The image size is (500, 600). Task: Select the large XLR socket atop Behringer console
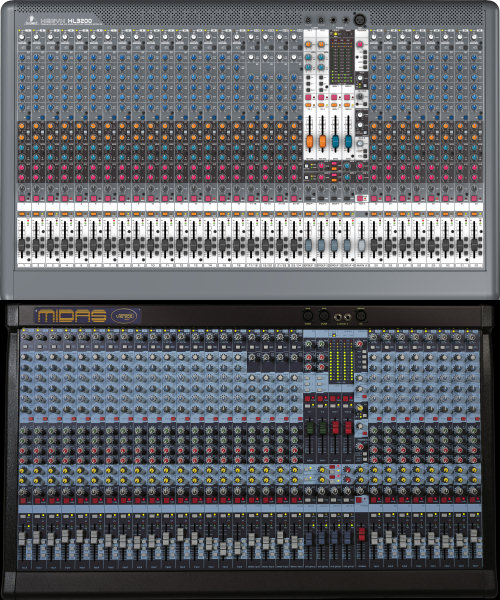point(360,20)
